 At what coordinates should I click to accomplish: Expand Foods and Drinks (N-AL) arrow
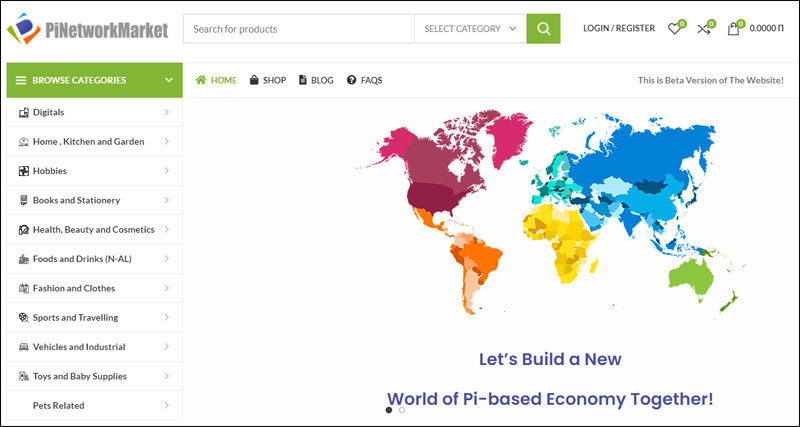tap(166, 259)
